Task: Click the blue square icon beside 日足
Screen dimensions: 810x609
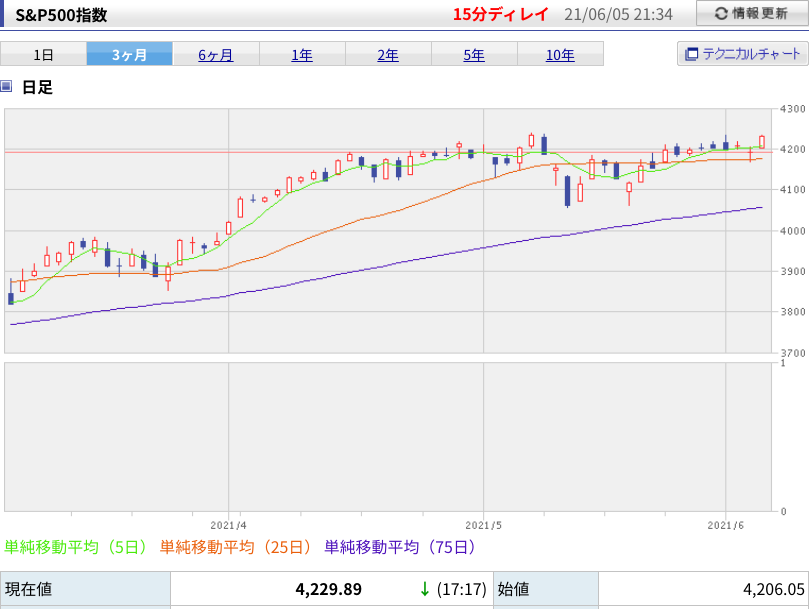Action: pos(6,86)
